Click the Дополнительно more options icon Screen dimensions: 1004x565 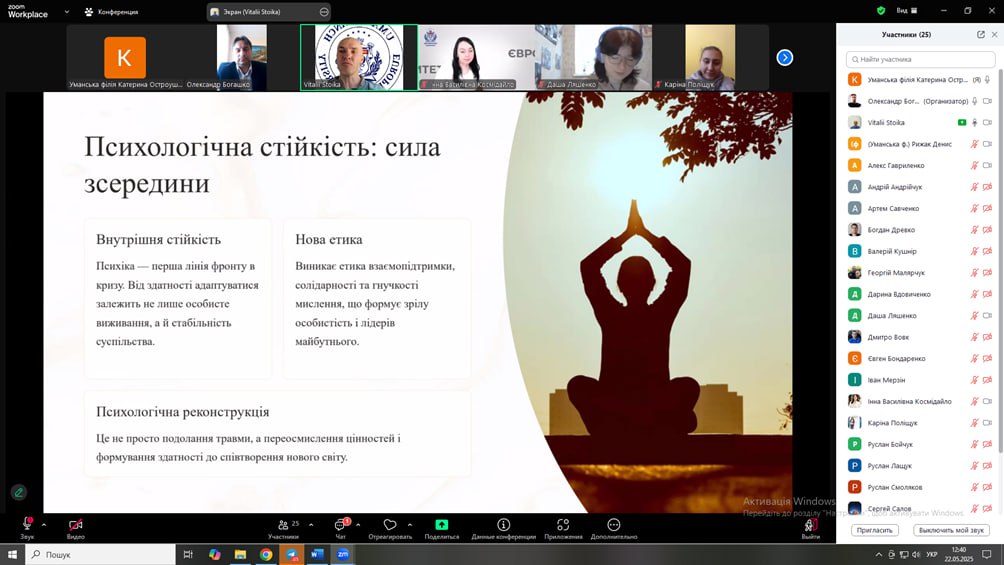(613, 525)
